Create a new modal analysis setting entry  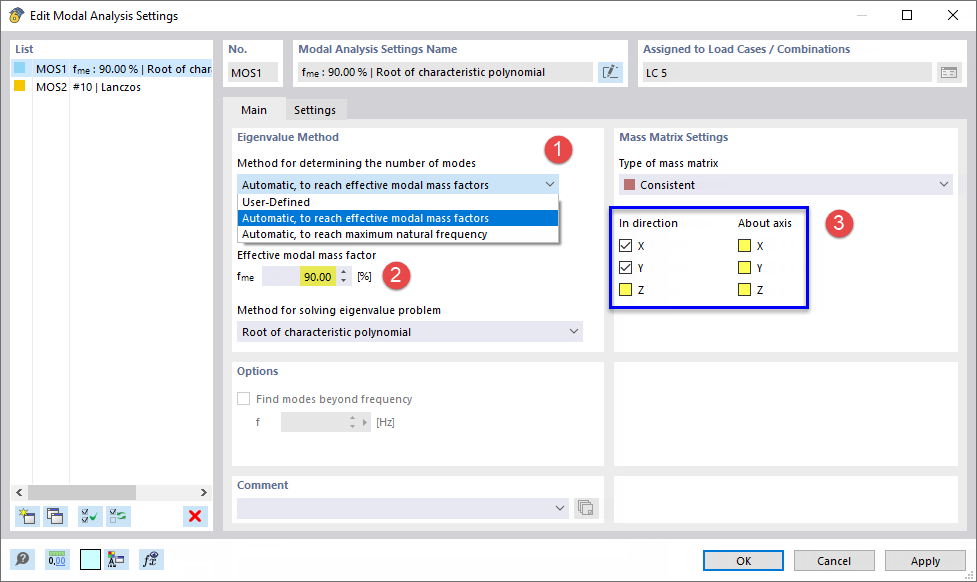click(25, 516)
